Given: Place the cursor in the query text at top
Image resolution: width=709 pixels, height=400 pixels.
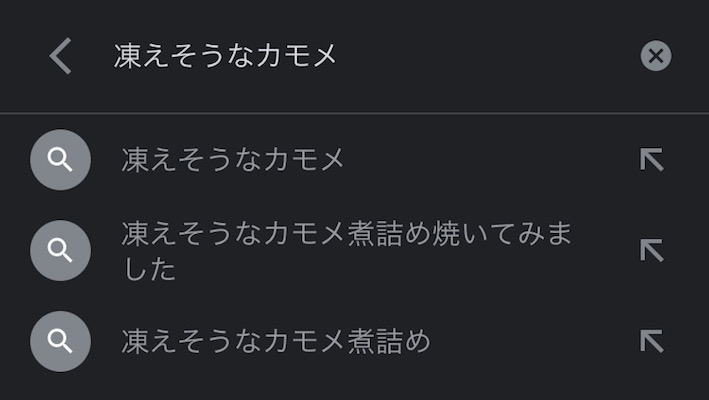Looking at the screenshot, I should [226, 56].
